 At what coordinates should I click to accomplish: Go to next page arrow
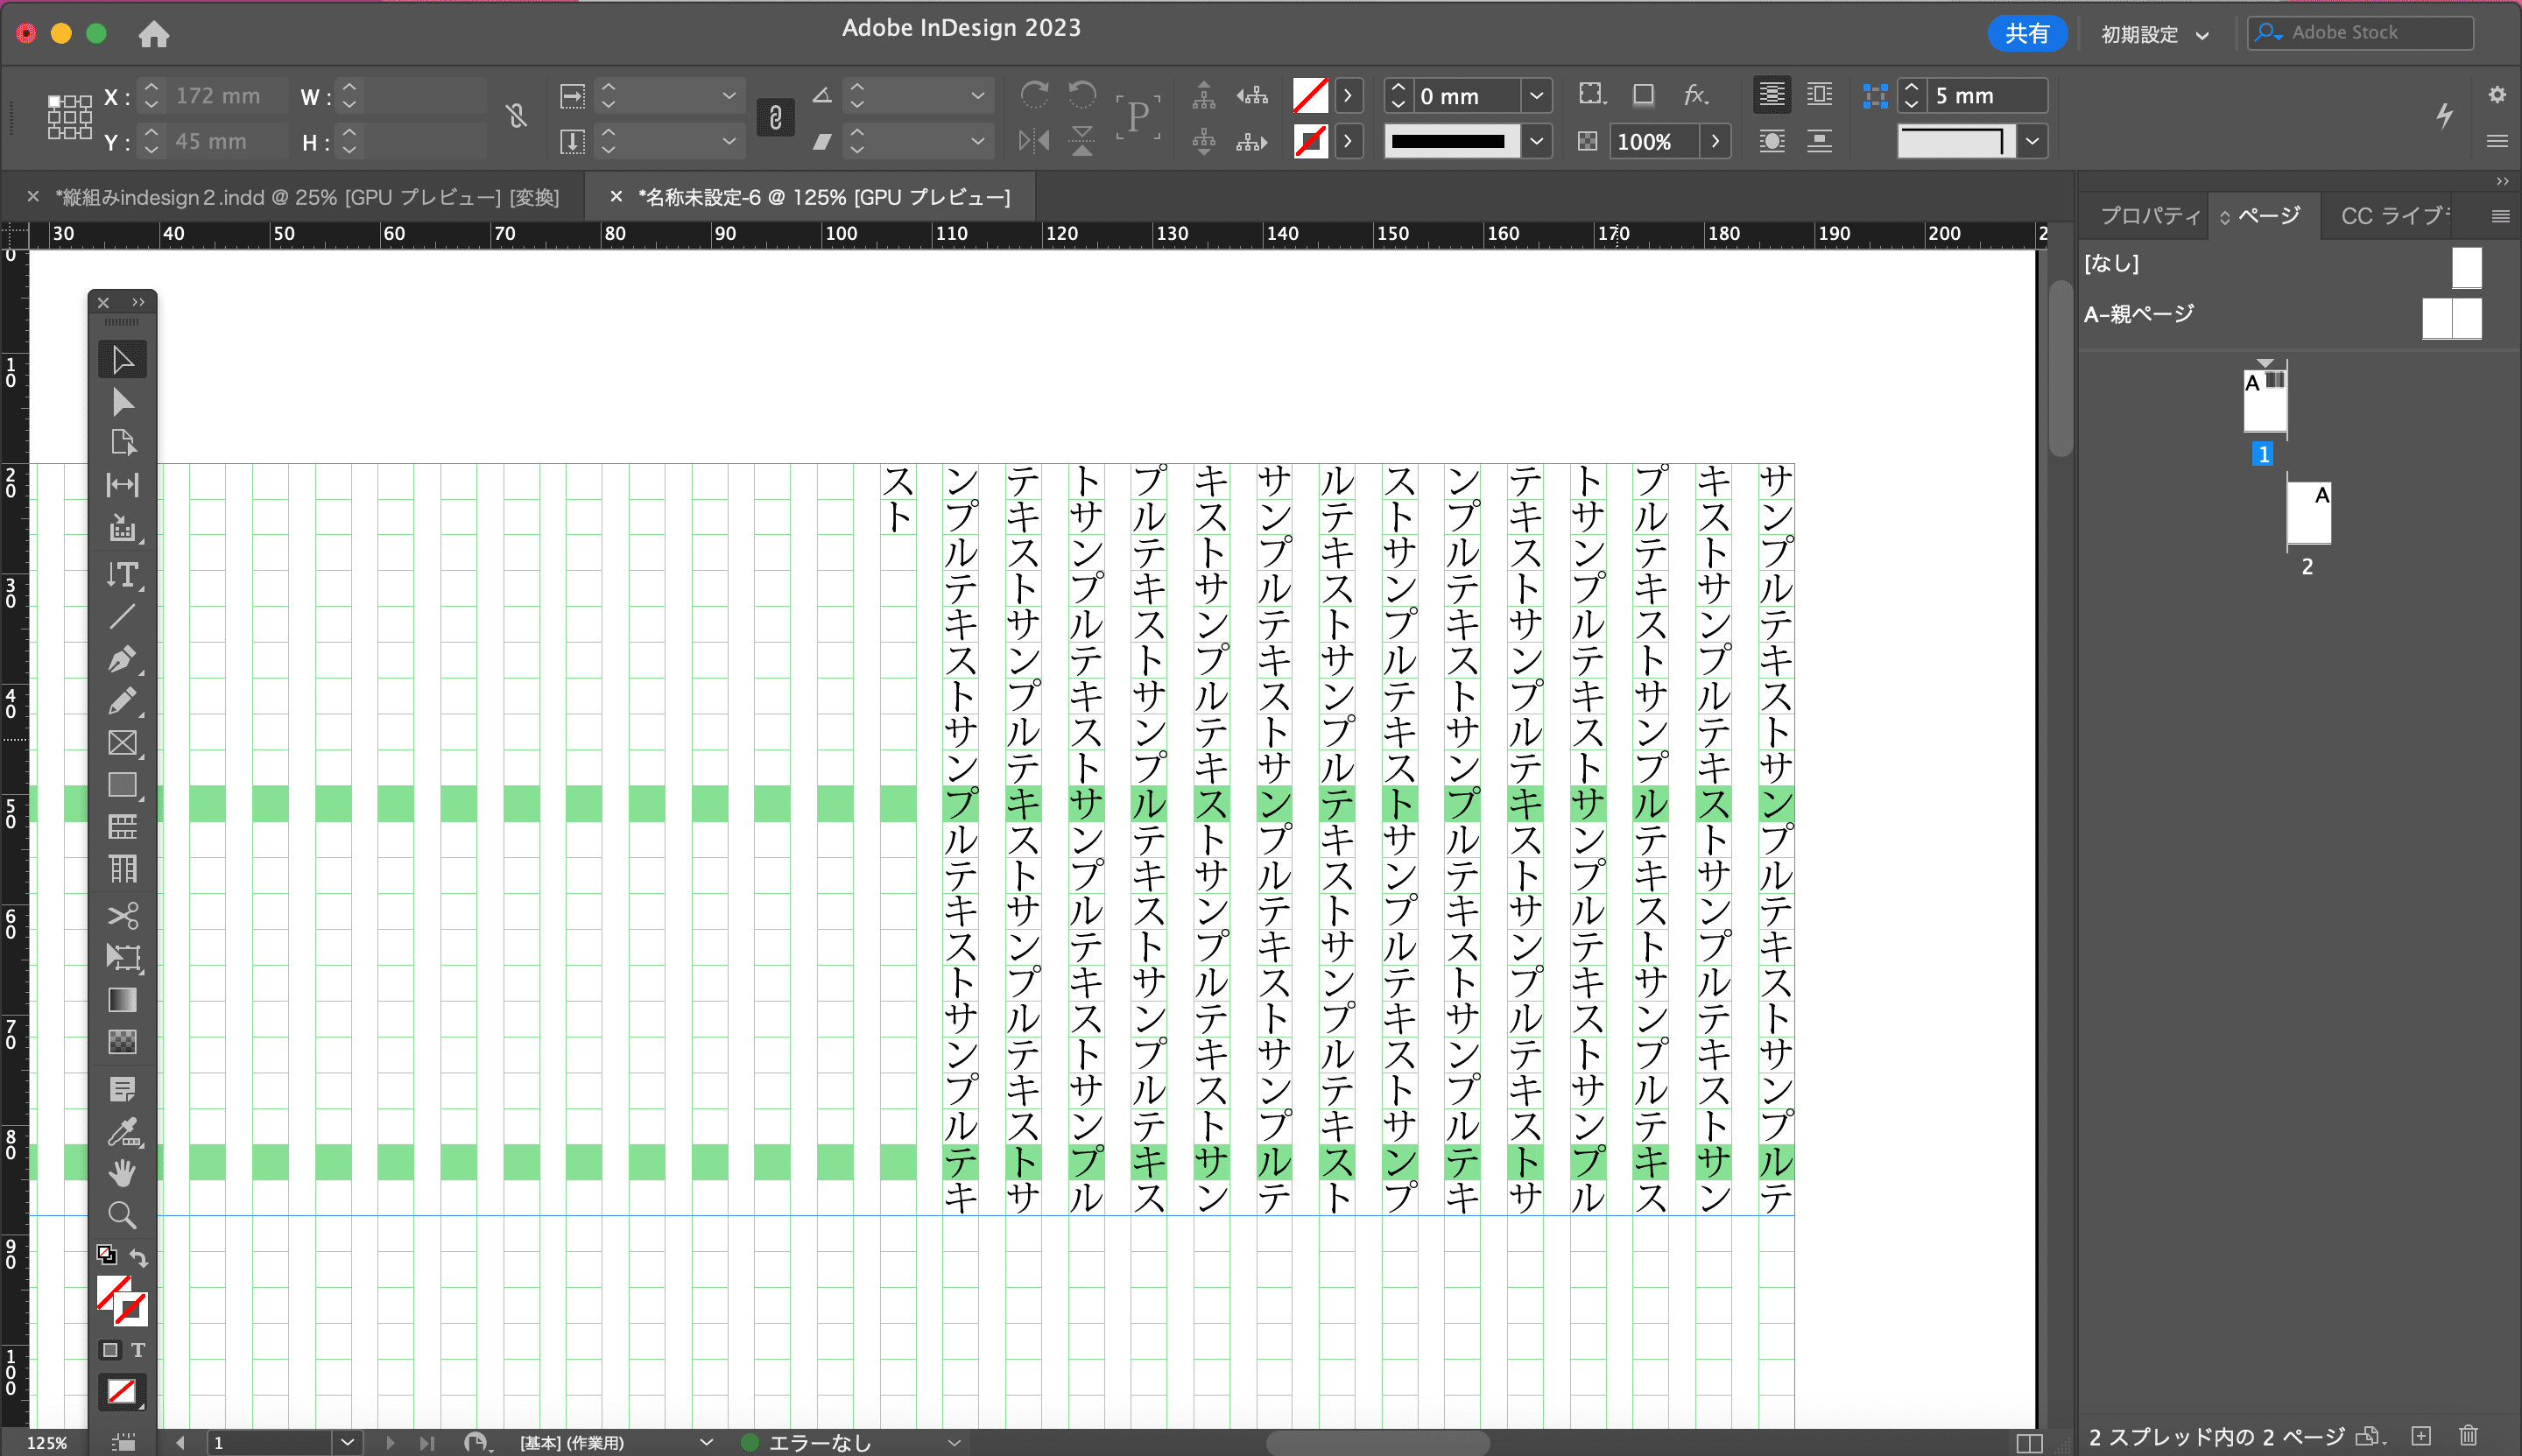390,1442
